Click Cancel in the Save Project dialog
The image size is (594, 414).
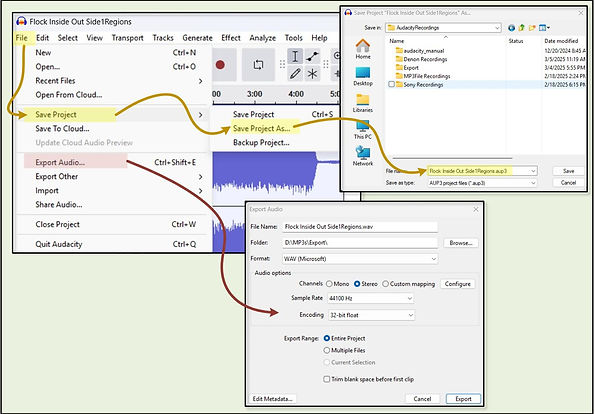[568, 183]
